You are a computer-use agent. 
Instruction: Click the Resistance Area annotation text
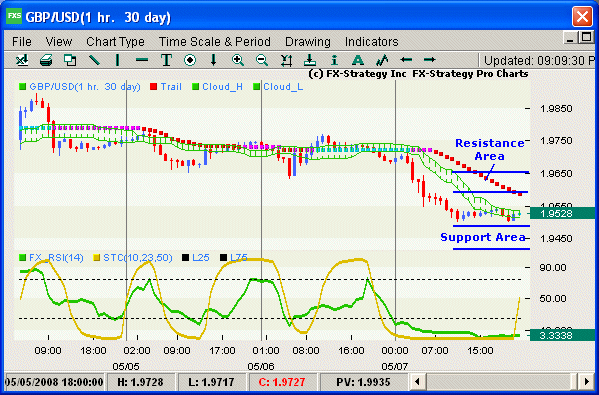(490, 149)
